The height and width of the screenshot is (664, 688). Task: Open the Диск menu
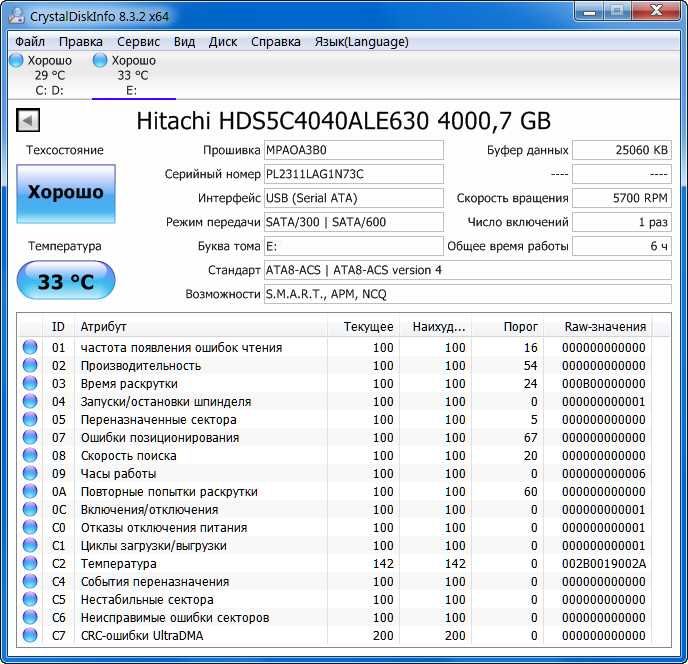pos(223,42)
